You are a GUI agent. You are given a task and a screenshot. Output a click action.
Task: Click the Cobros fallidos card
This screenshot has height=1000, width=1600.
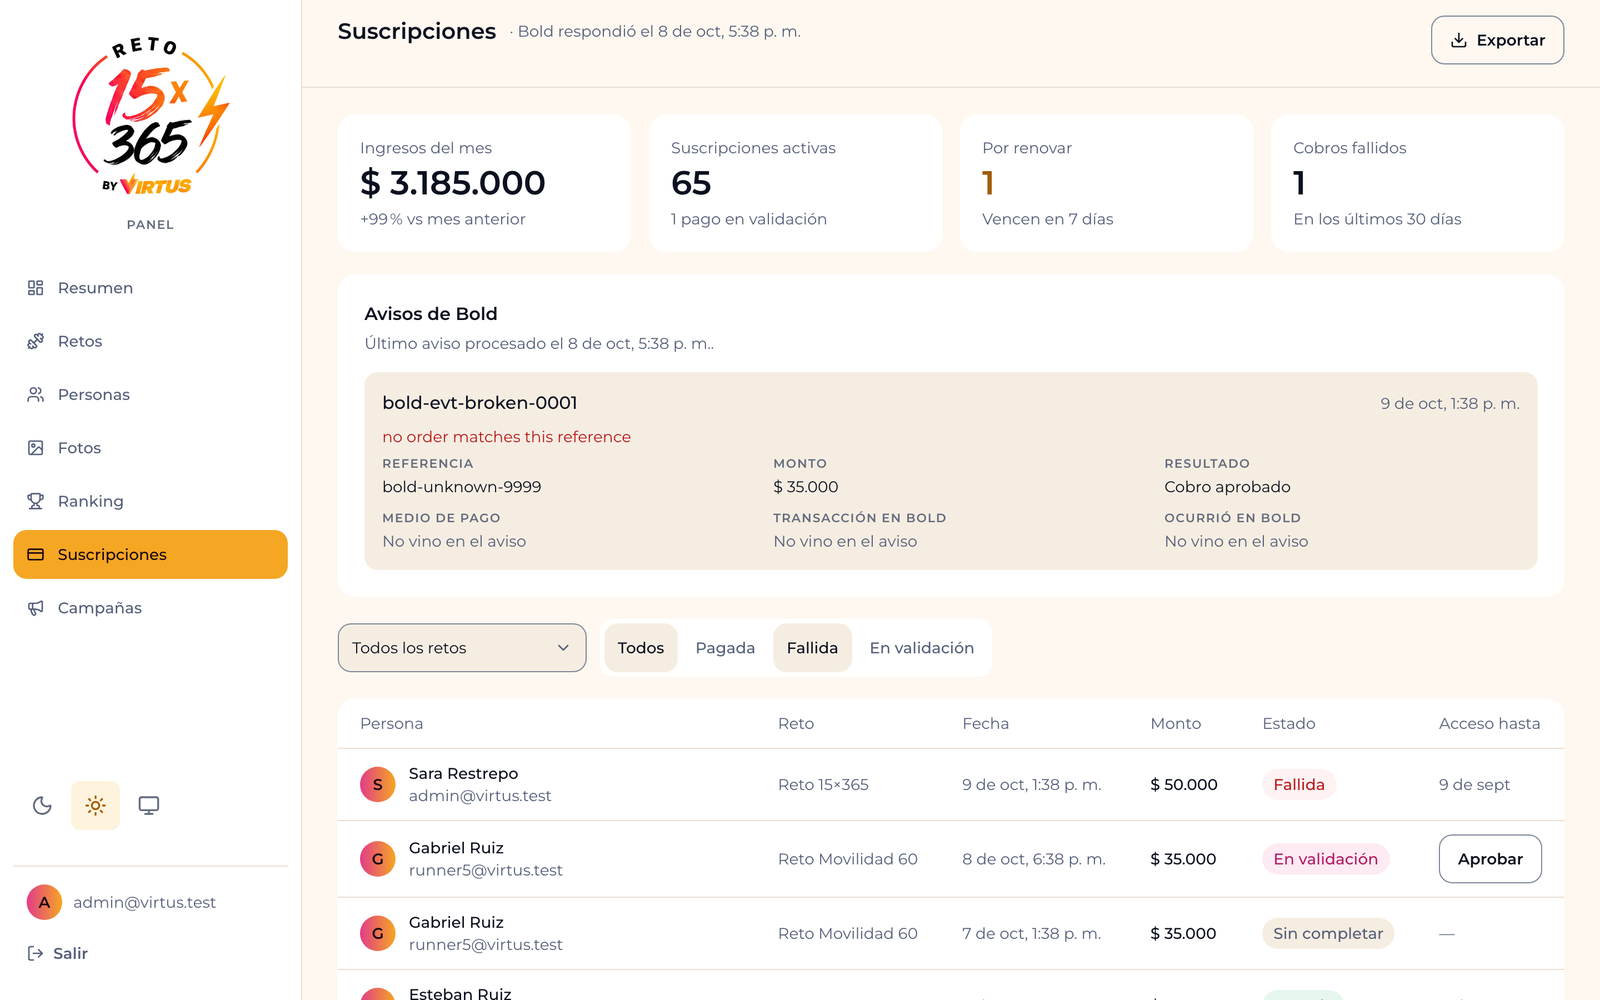click(x=1417, y=183)
